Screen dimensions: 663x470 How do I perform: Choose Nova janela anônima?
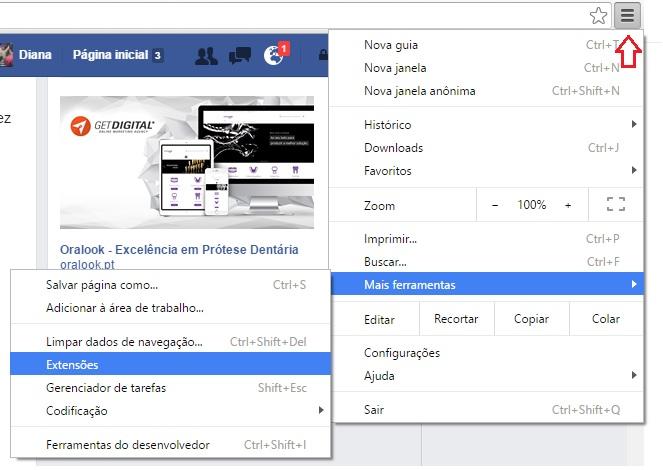pyautogui.click(x=419, y=91)
